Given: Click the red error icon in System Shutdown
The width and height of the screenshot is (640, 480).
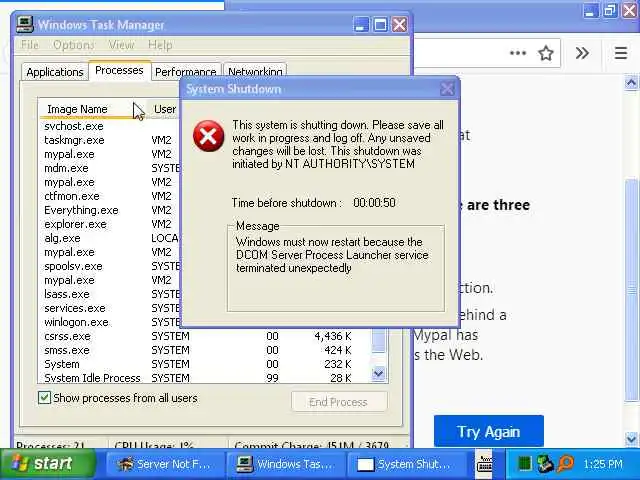Looking at the screenshot, I should point(209,136).
